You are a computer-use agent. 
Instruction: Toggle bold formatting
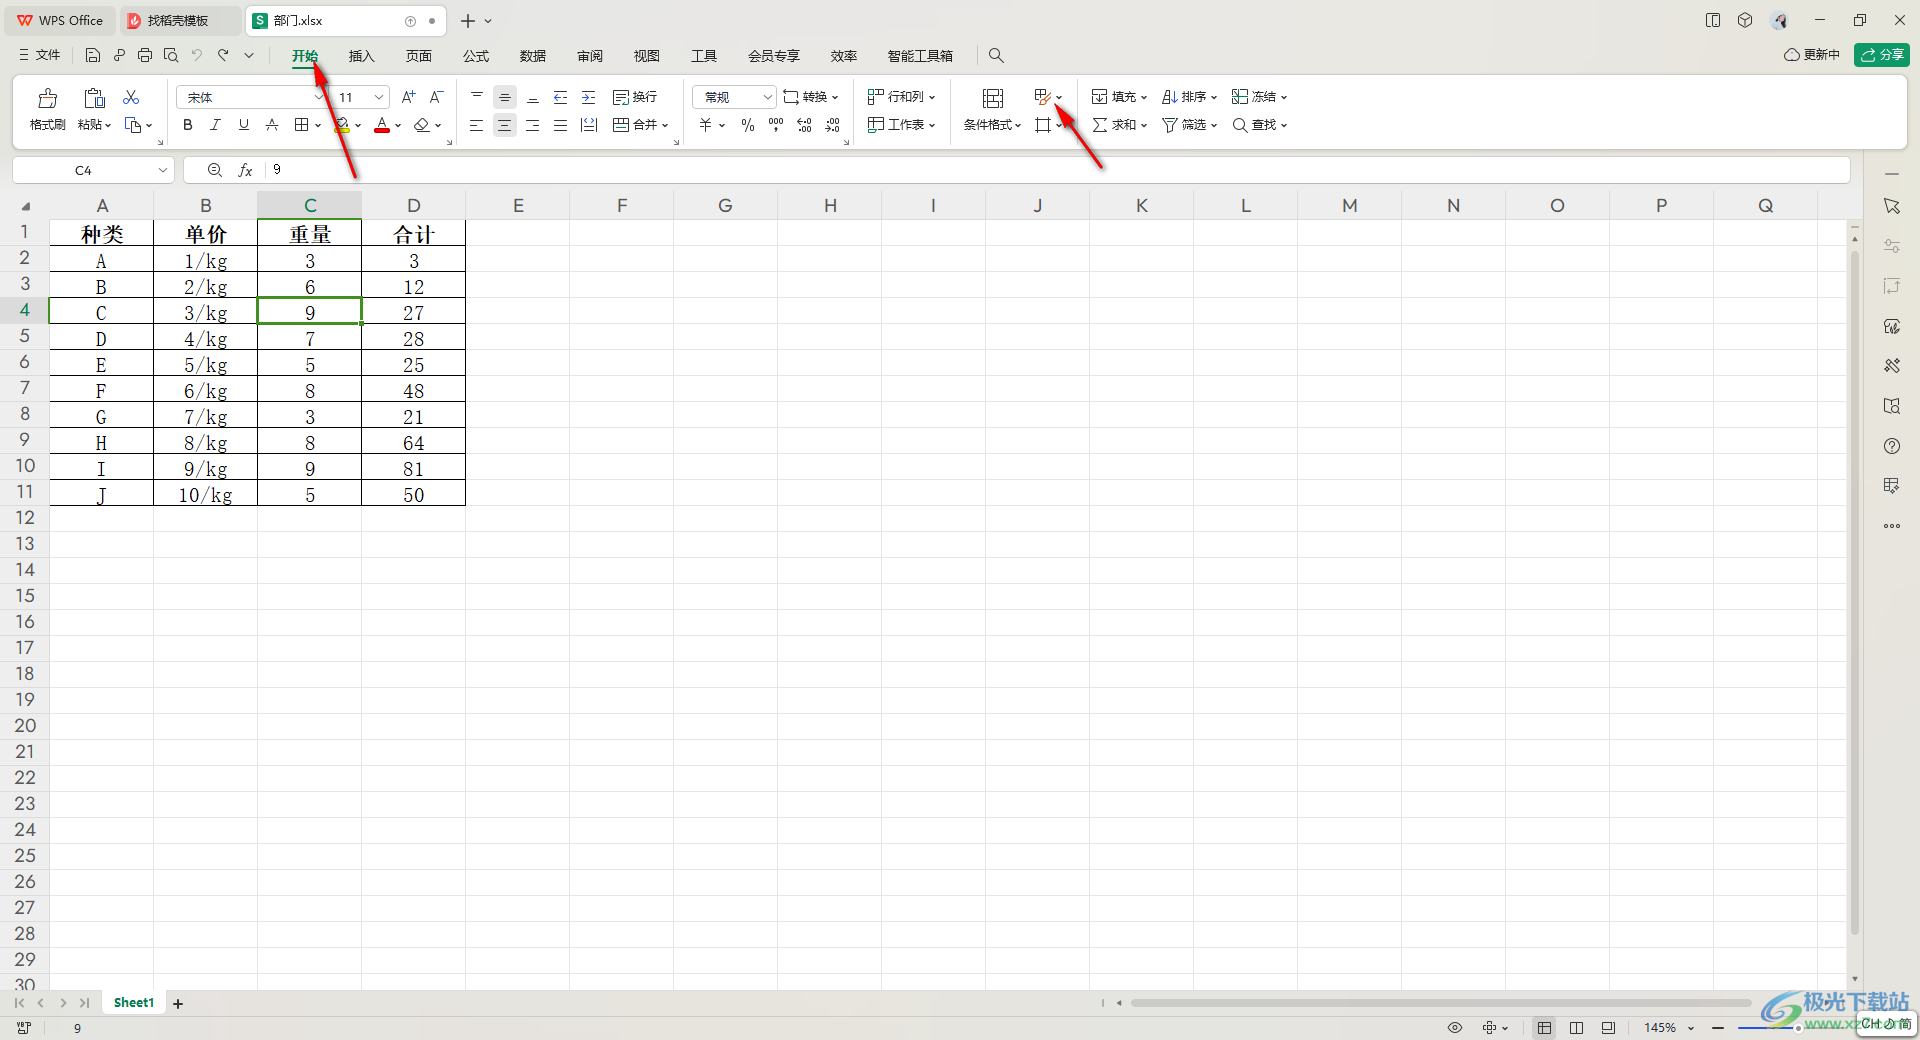click(187, 125)
